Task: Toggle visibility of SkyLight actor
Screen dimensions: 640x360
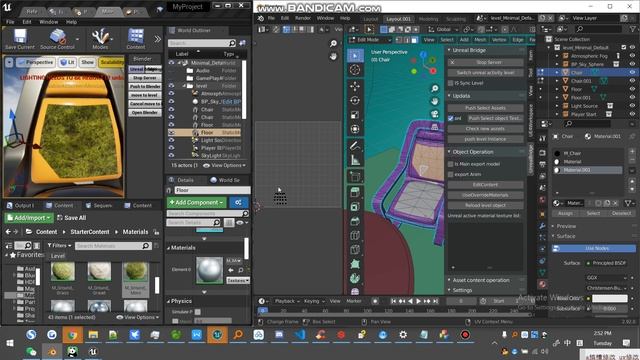Action: [171, 156]
